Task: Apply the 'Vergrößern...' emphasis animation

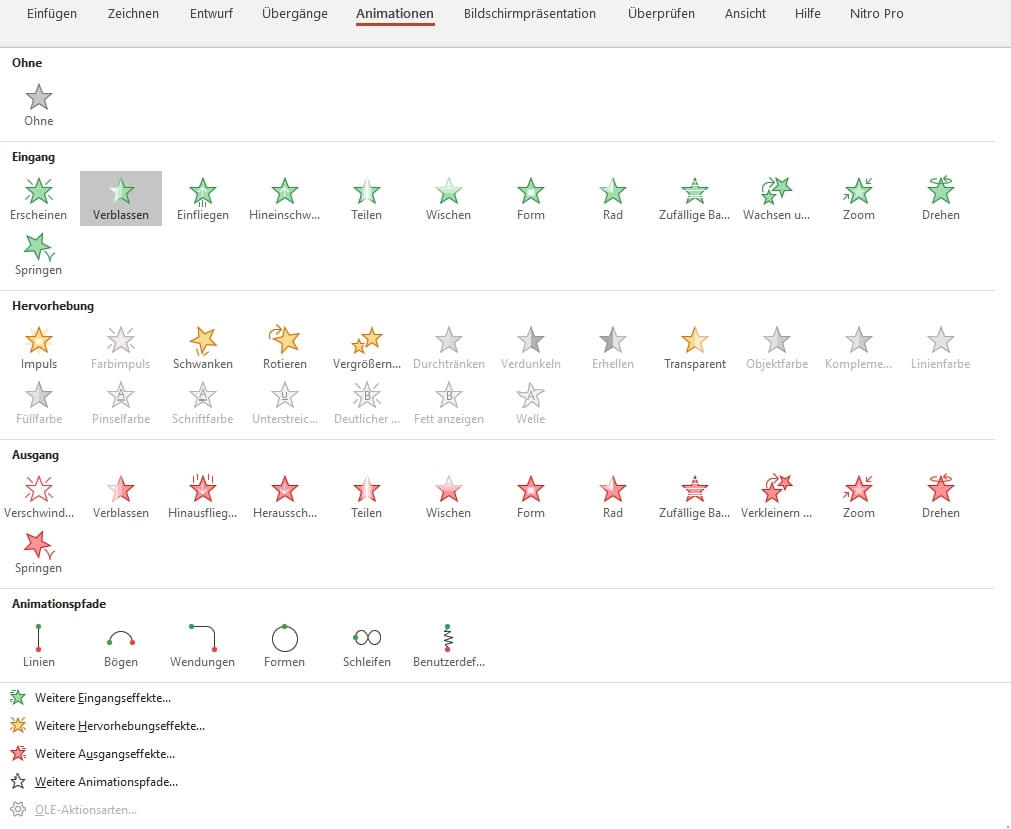Action: click(x=367, y=347)
